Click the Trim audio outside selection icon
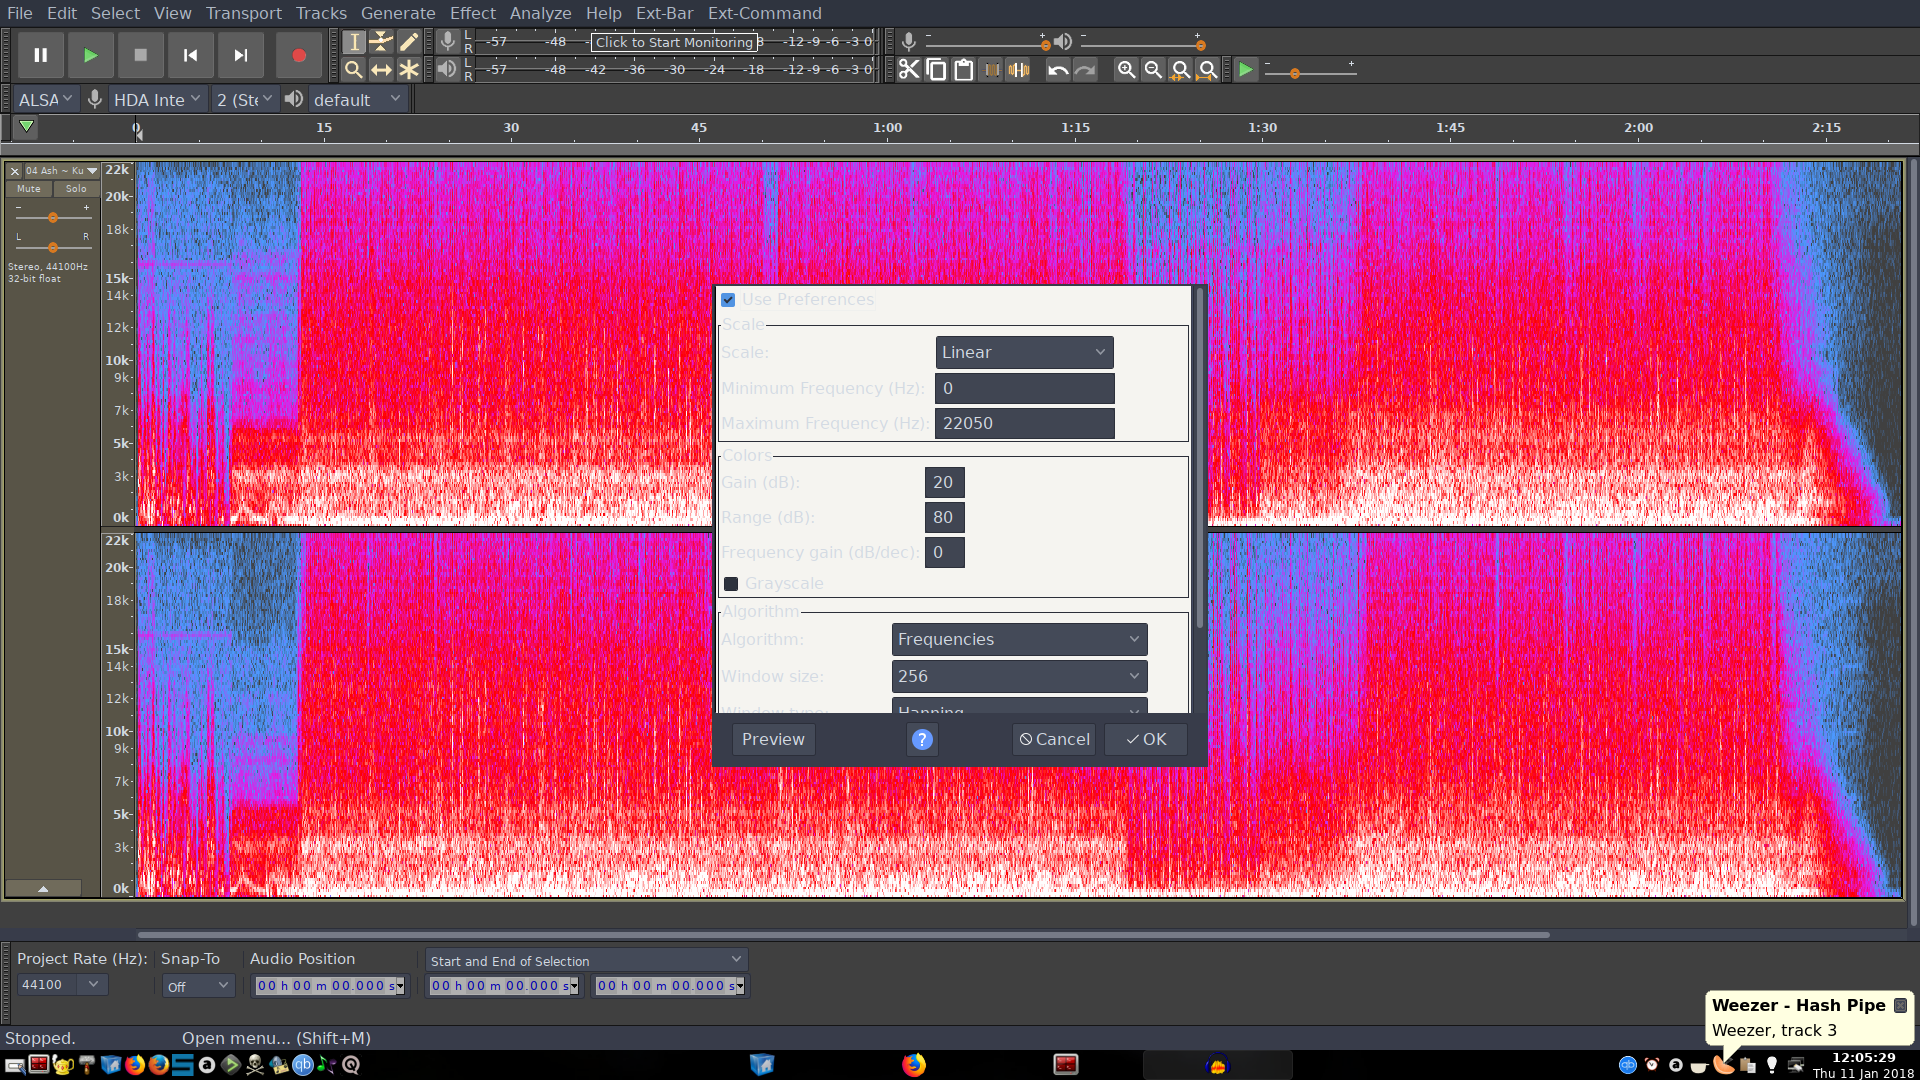The width and height of the screenshot is (1920, 1080). 992,69
